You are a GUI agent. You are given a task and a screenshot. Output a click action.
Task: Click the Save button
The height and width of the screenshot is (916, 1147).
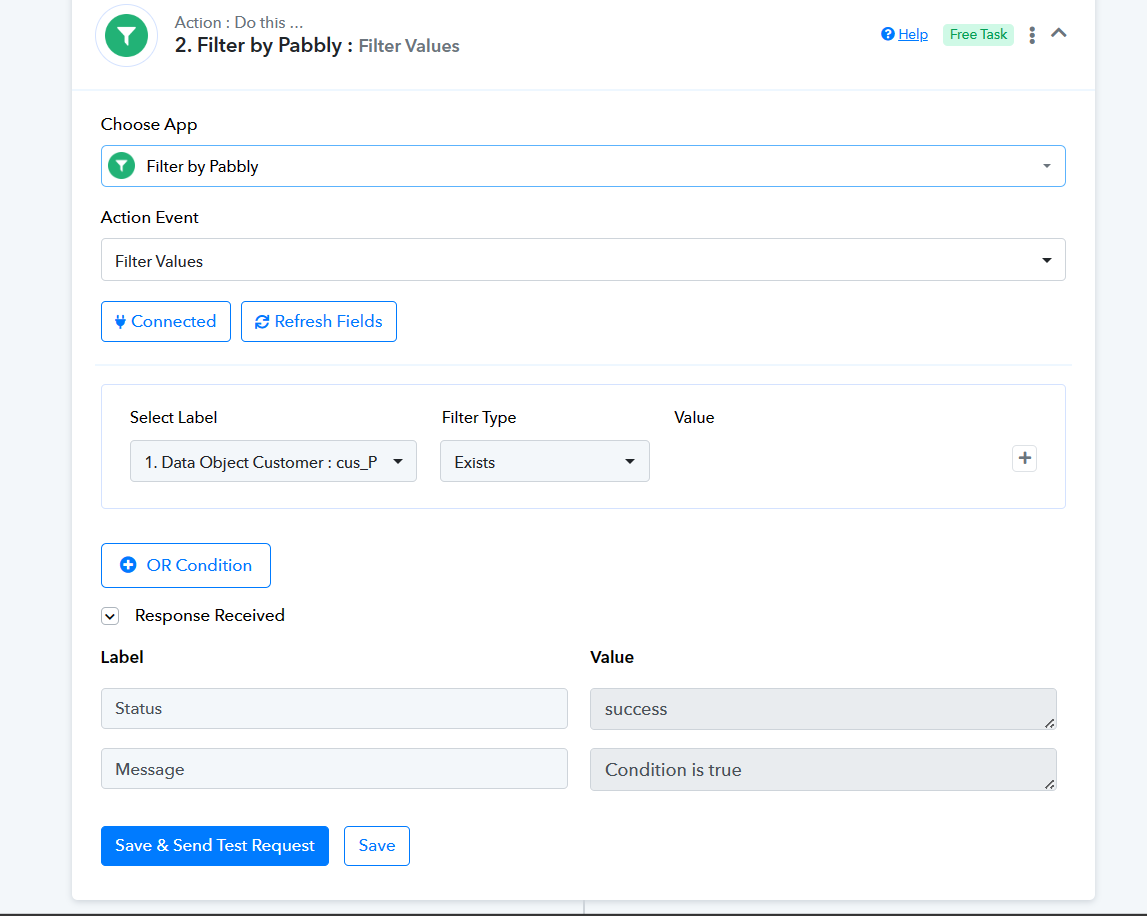pos(377,846)
